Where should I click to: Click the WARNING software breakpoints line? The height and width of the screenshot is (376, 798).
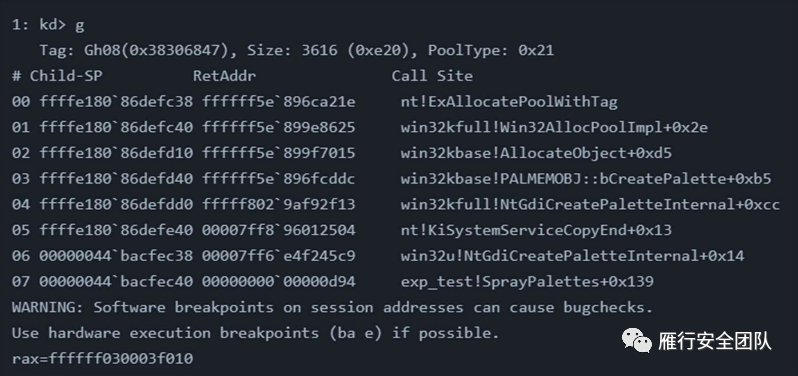(332, 307)
